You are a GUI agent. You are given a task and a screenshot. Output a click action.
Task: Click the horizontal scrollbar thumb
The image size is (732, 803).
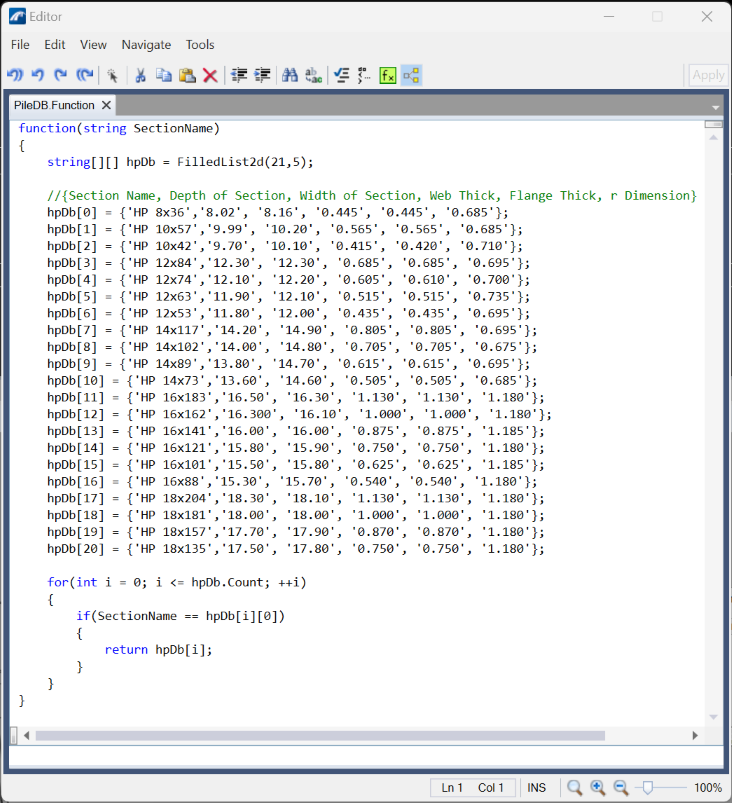320,736
